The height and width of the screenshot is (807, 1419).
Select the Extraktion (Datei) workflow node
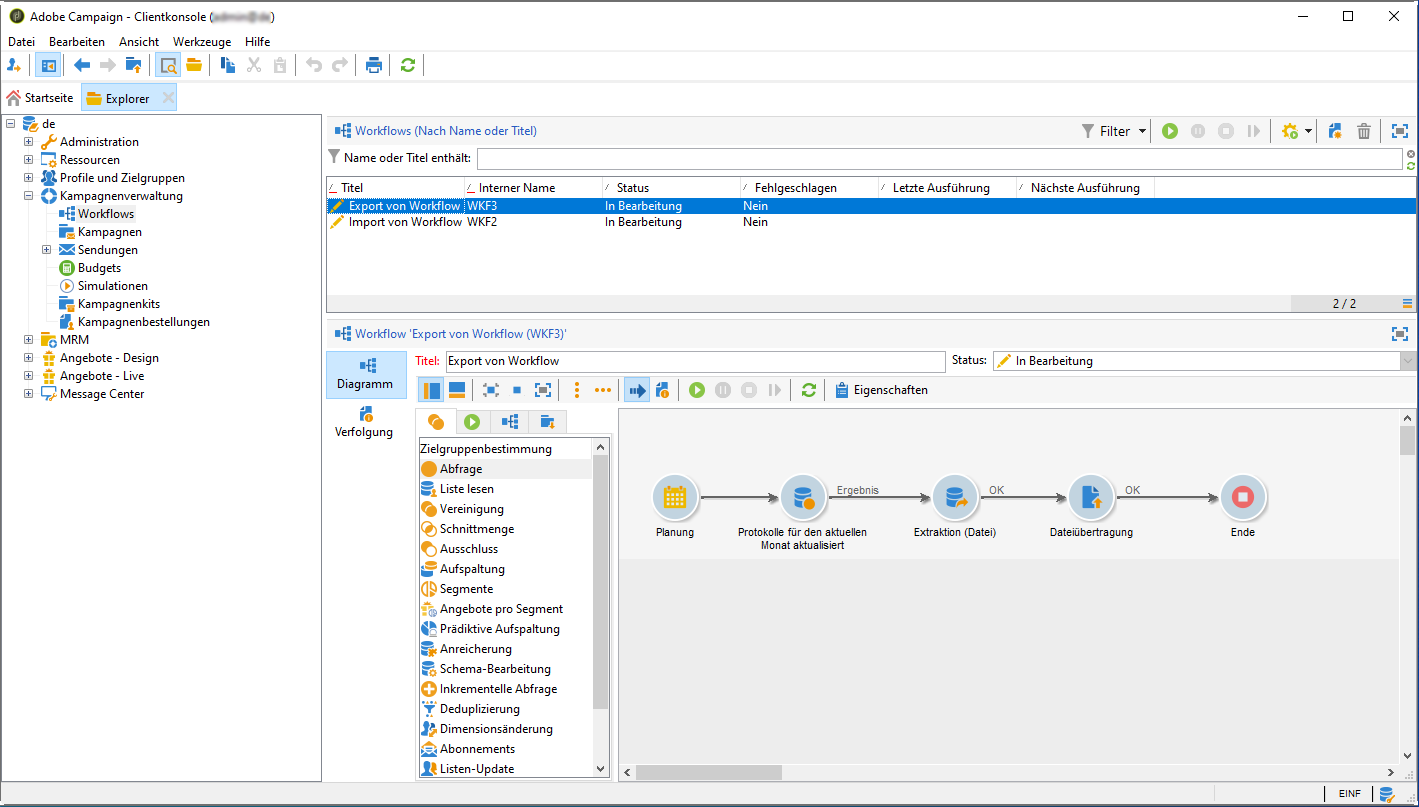pos(955,497)
